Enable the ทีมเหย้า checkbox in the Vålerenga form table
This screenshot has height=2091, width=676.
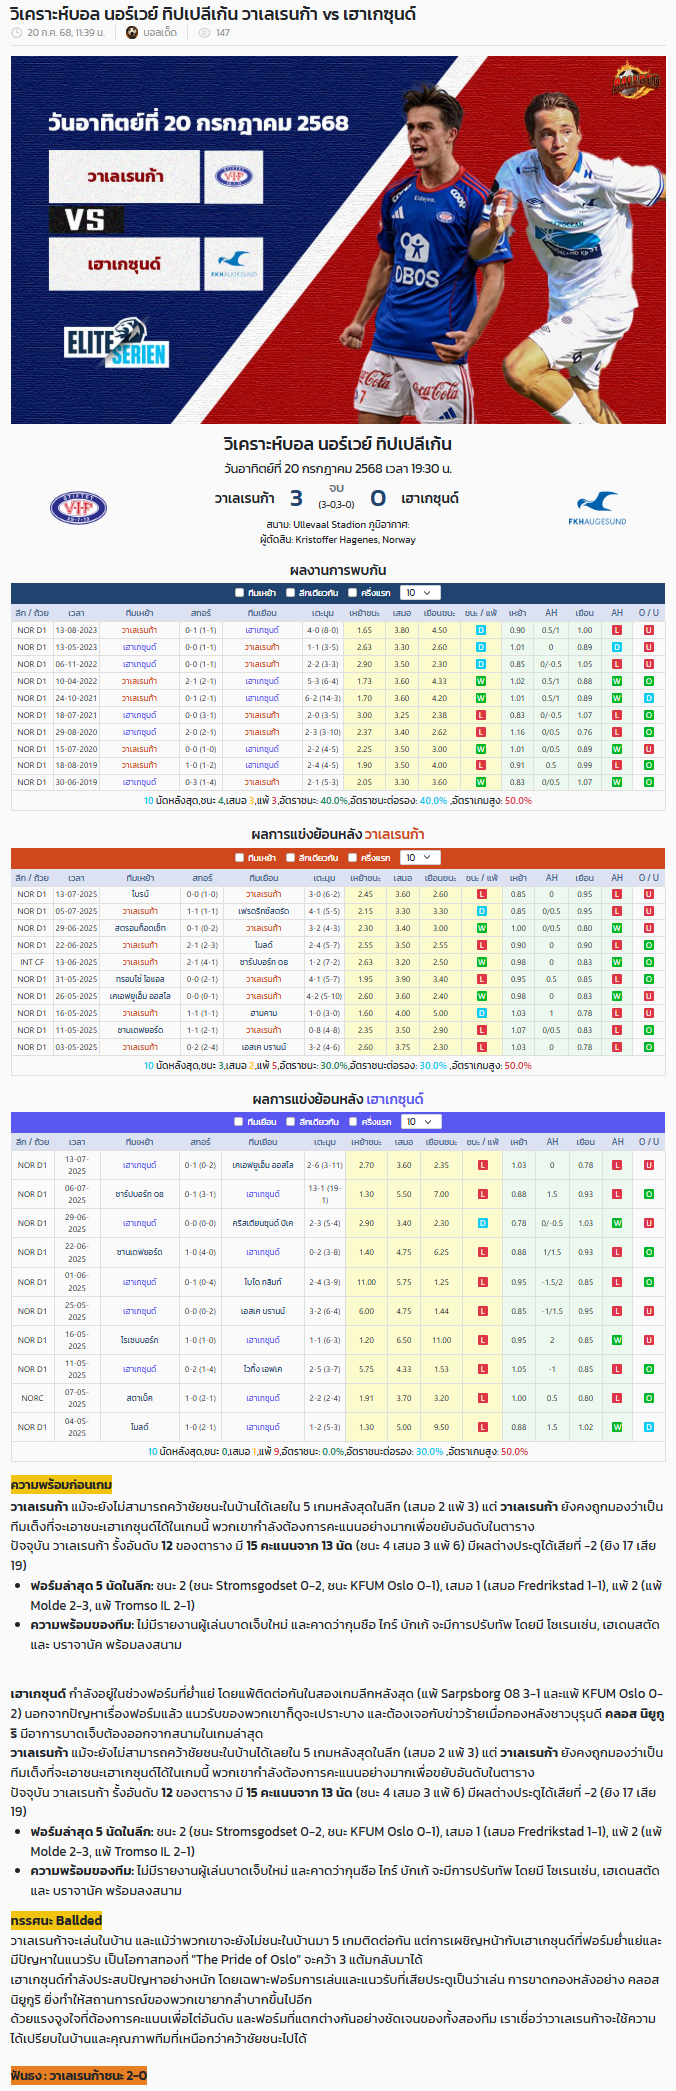[x=239, y=858]
